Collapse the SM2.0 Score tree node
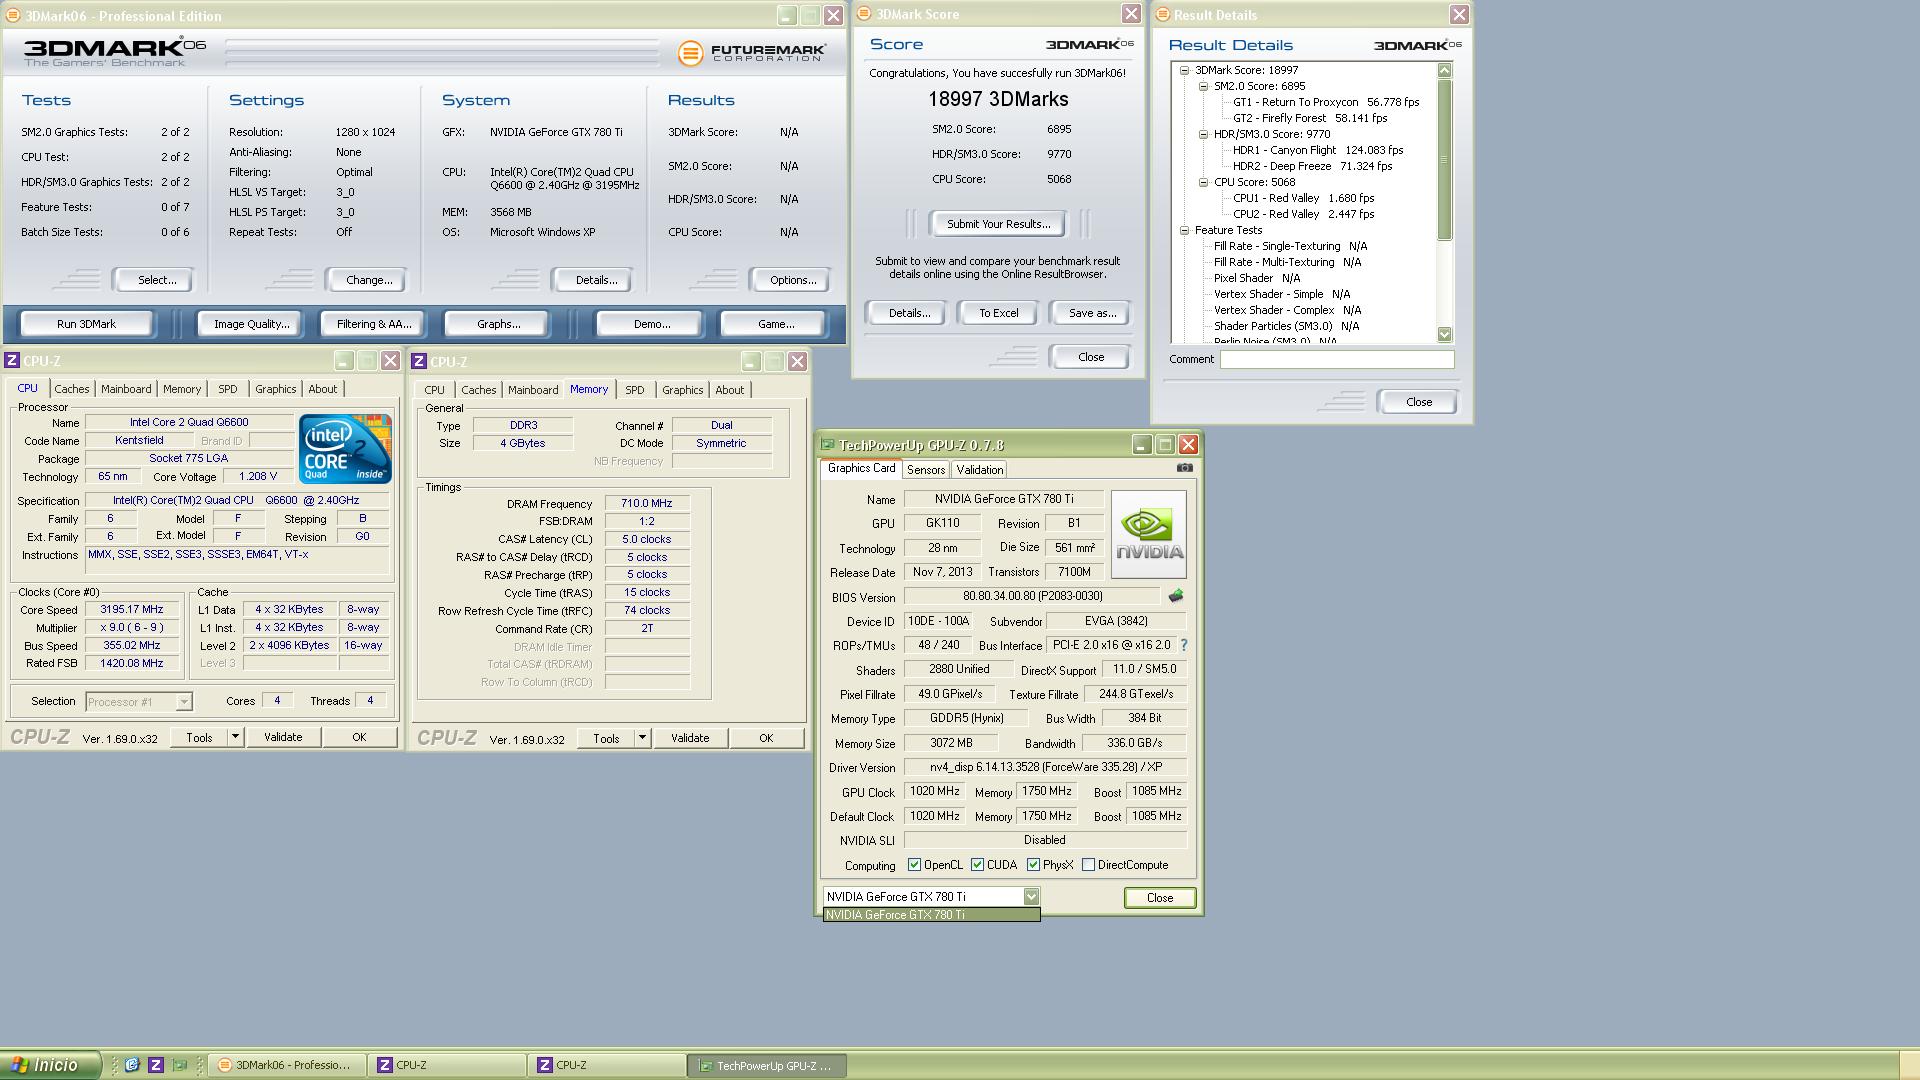The image size is (1920, 1080). pyautogui.click(x=1204, y=86)
